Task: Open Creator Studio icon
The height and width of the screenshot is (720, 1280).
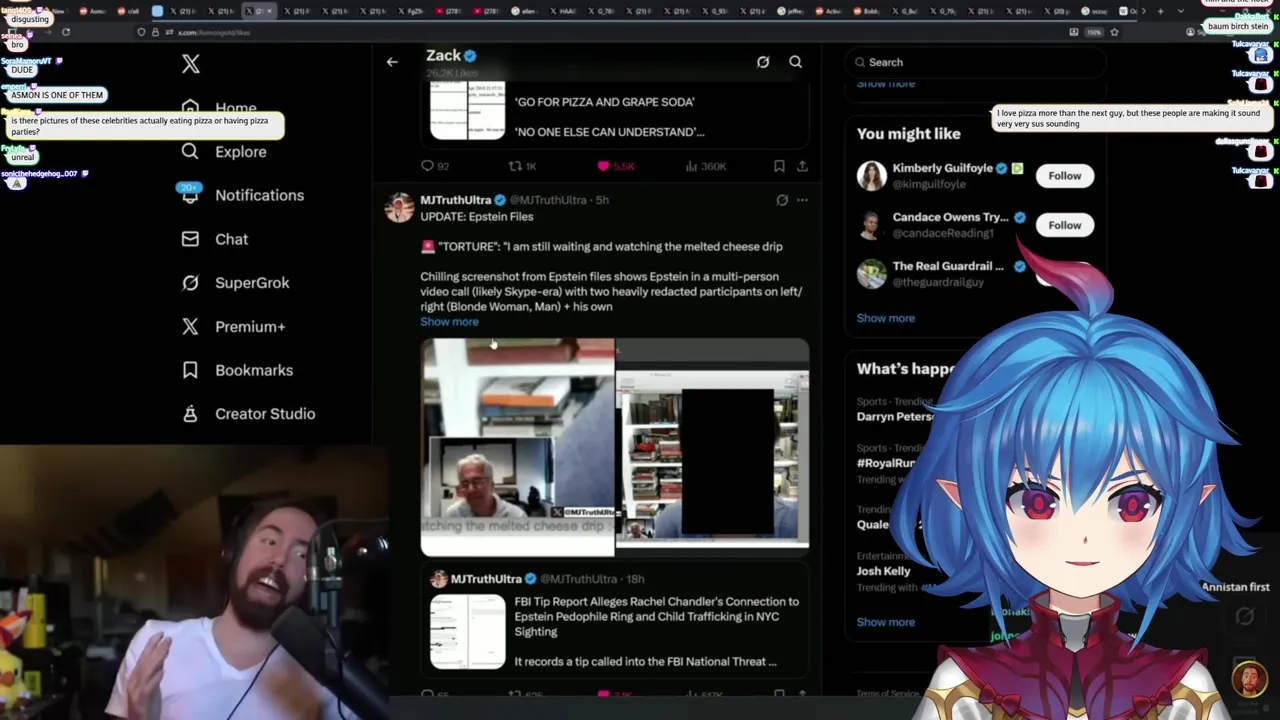Action: coord(190,413)
